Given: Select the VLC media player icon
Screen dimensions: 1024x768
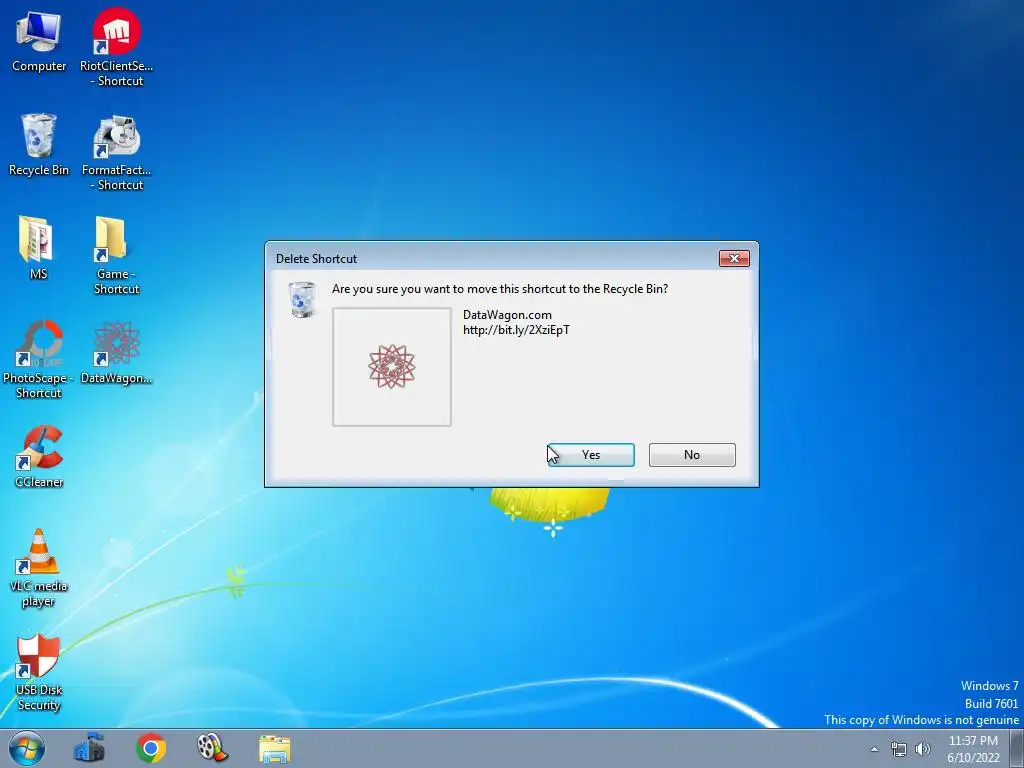Looking at the screenshot, I should point(39,568).
